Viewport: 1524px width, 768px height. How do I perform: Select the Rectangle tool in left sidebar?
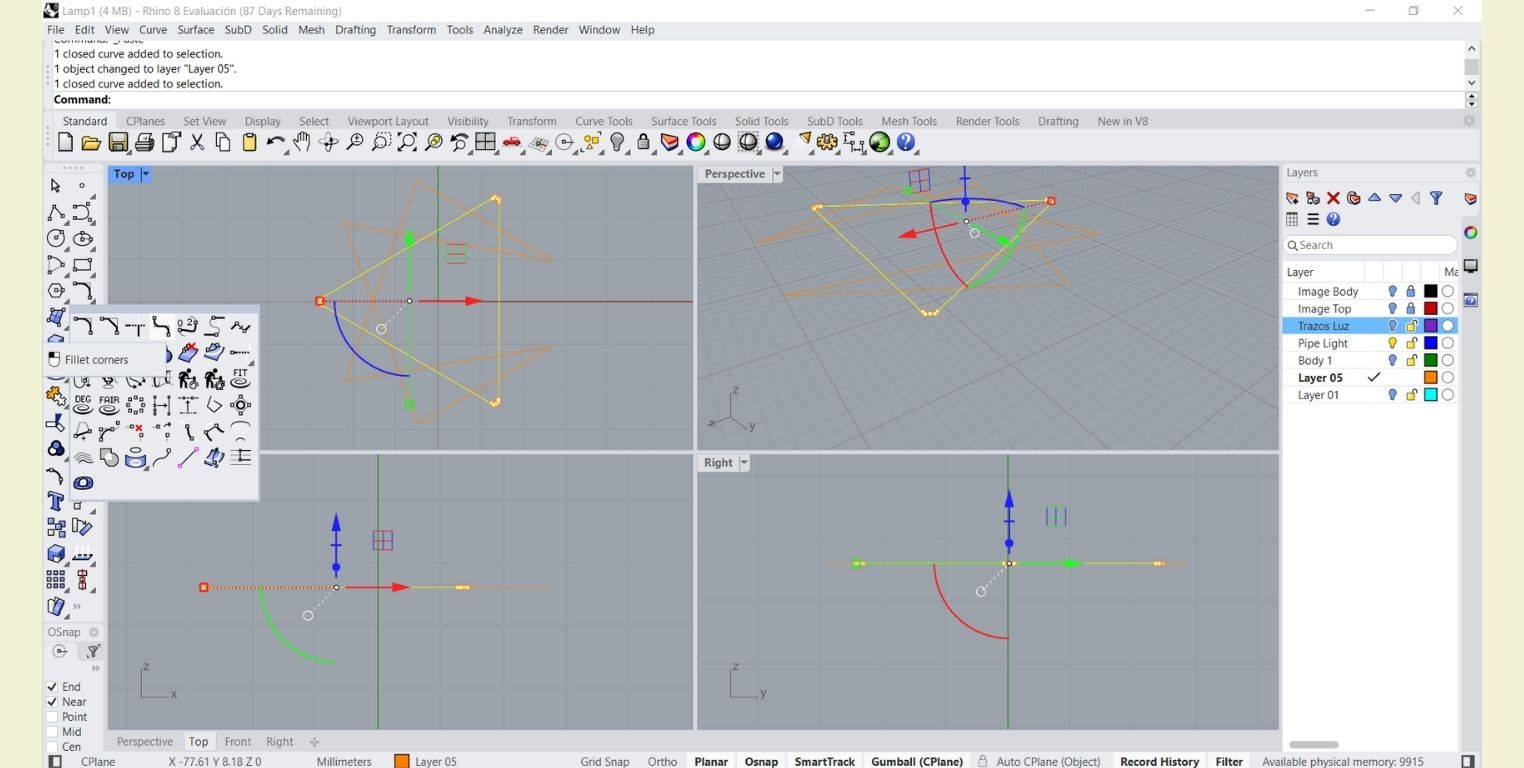point(83,265)
